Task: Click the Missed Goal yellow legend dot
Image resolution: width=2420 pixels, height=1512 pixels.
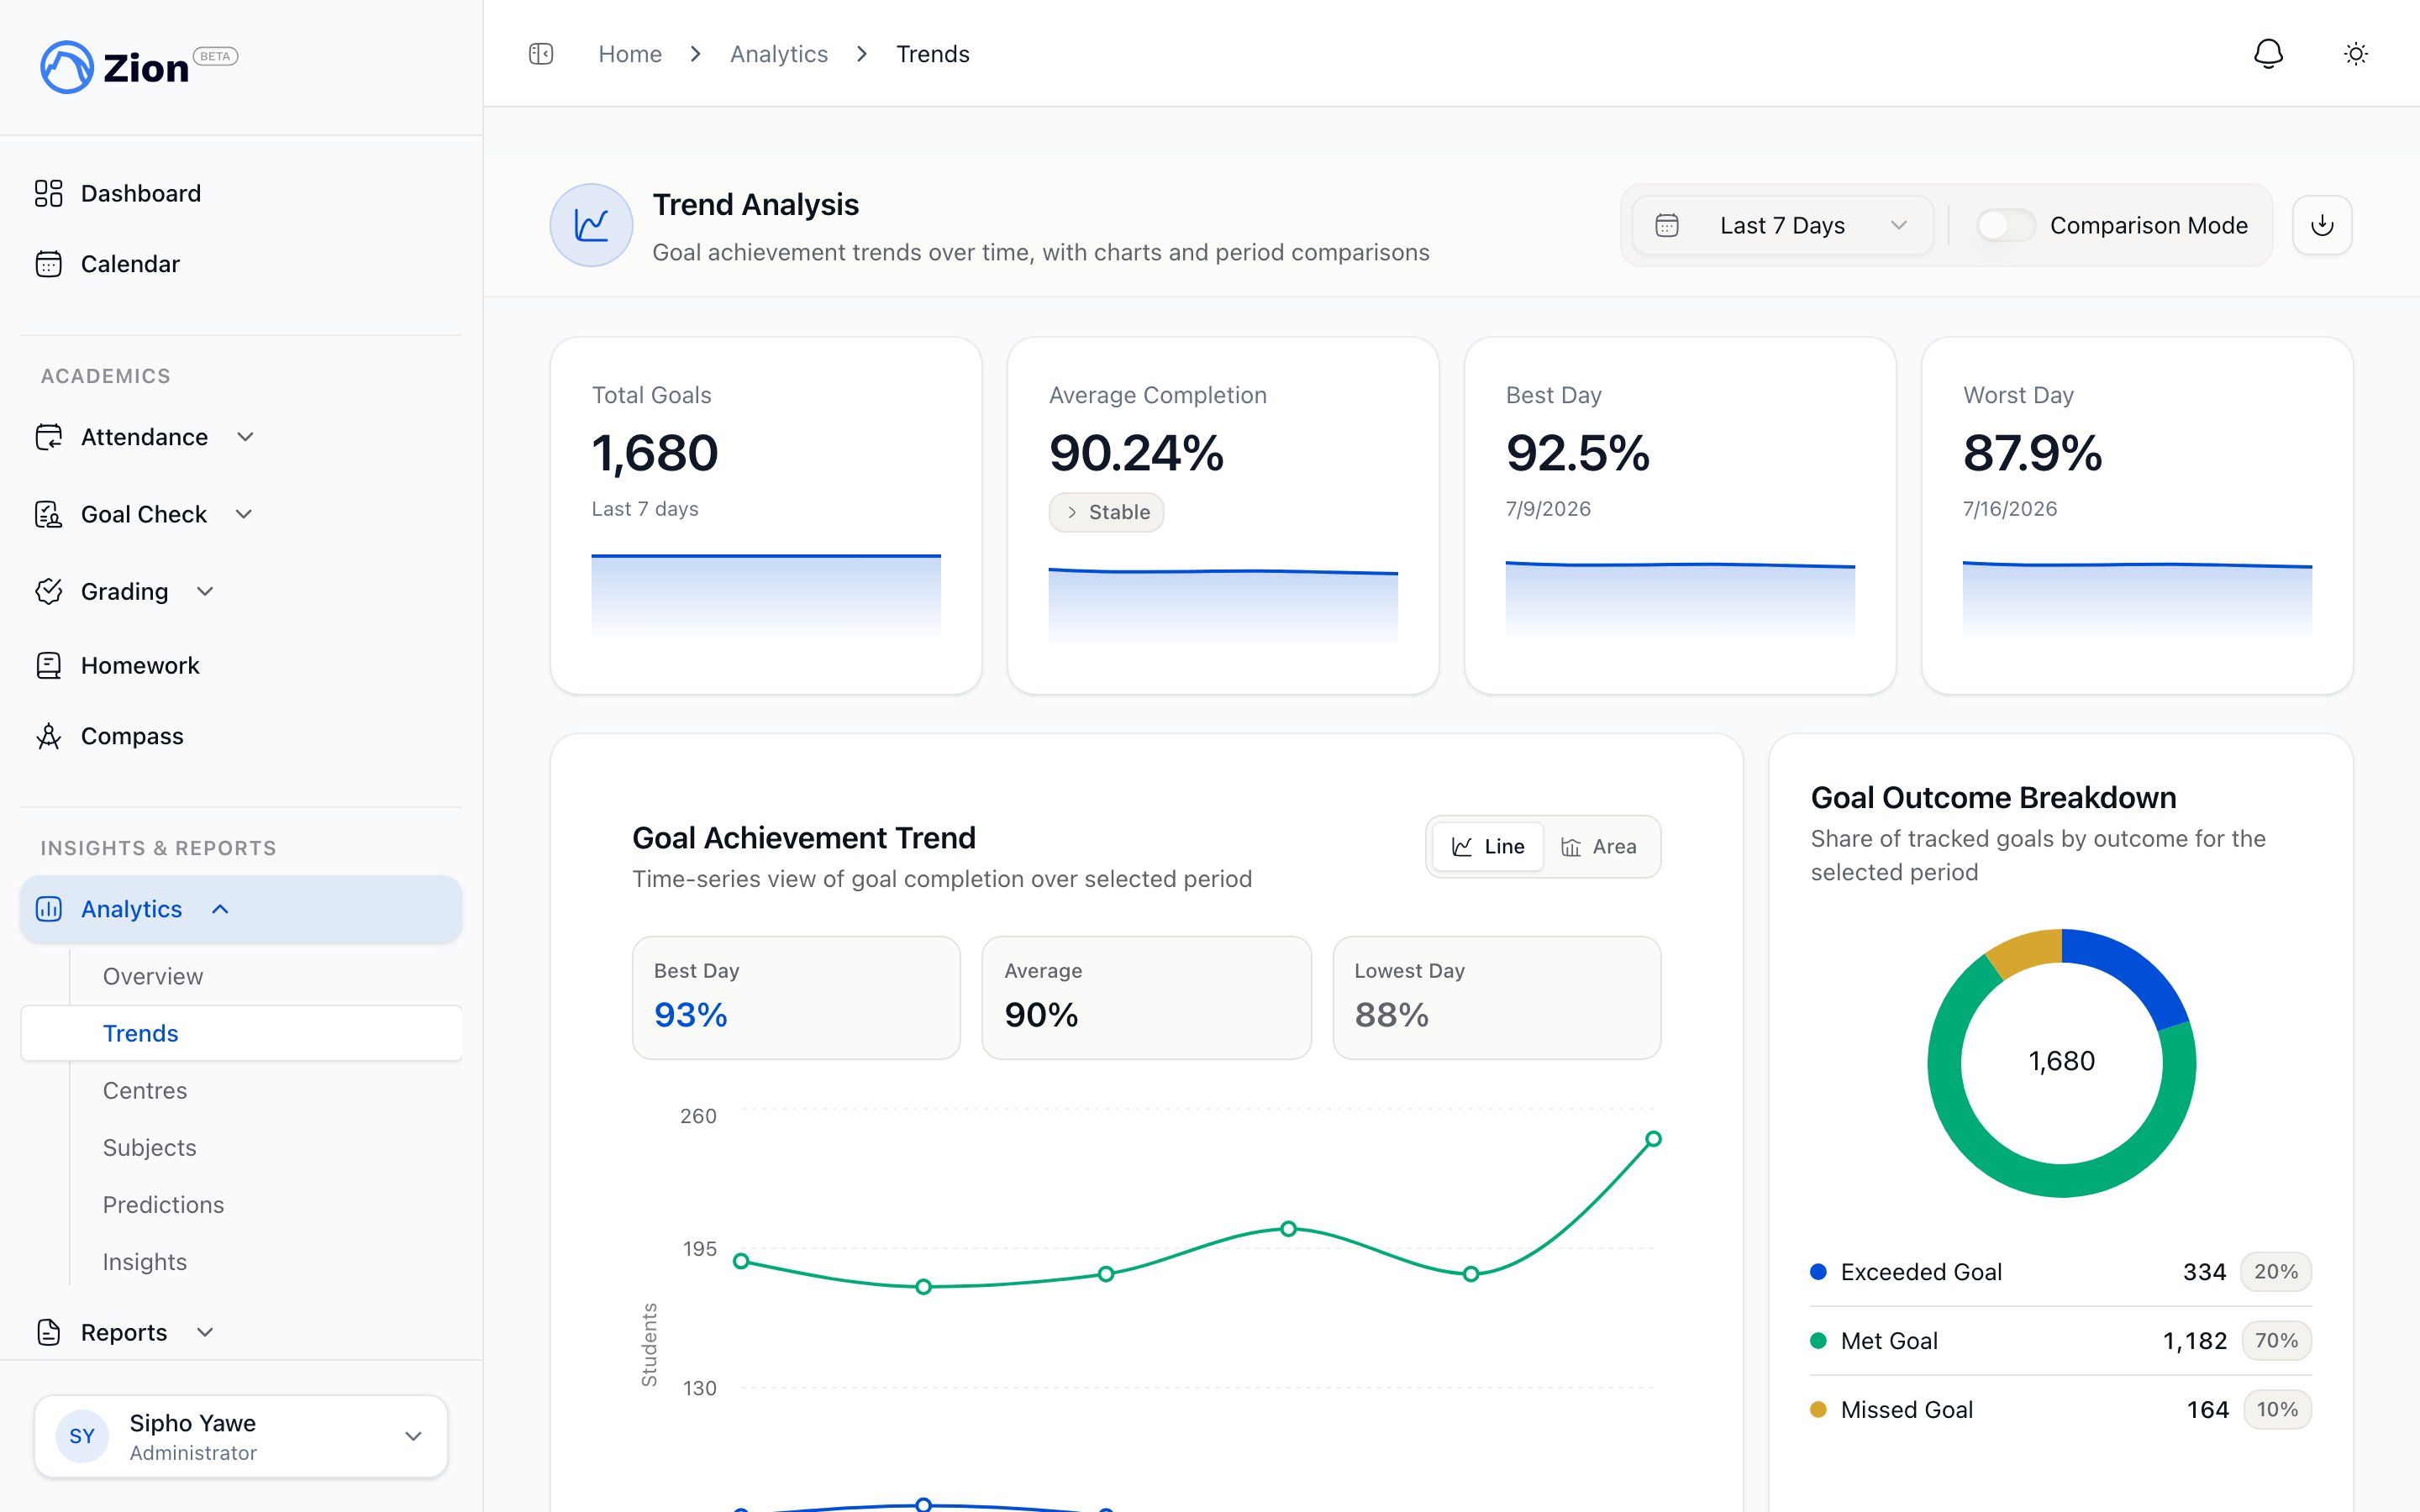Action: (1819, 1410)
